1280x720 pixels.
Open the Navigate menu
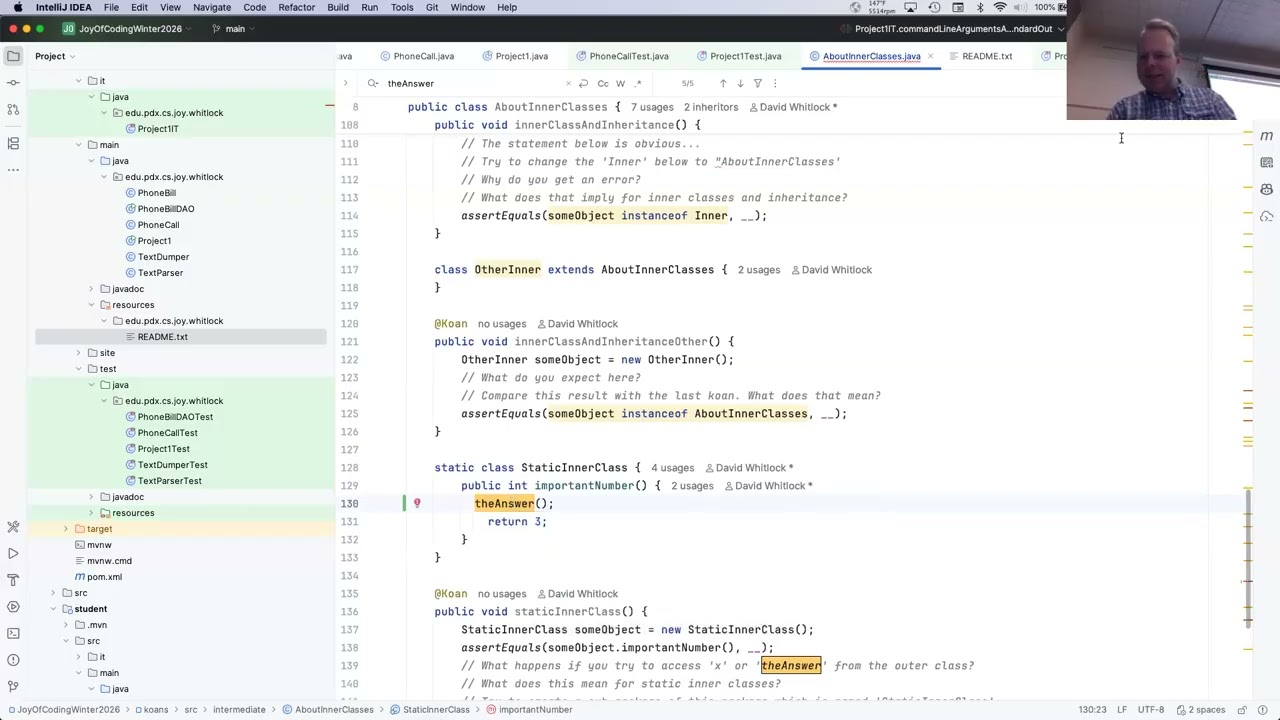211,7
